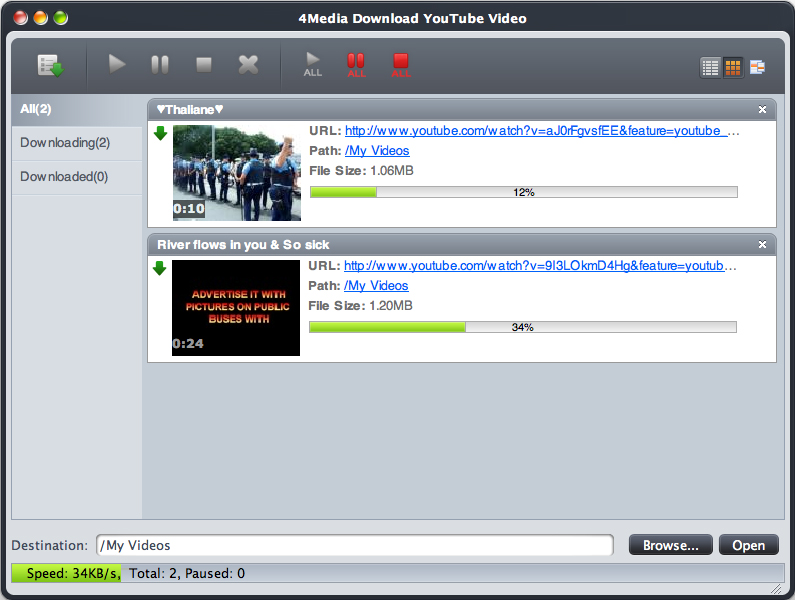Start all downloads with Play ALL
Image resolution: width=795 pixels, height=600 pixels.
coord(313,64)
